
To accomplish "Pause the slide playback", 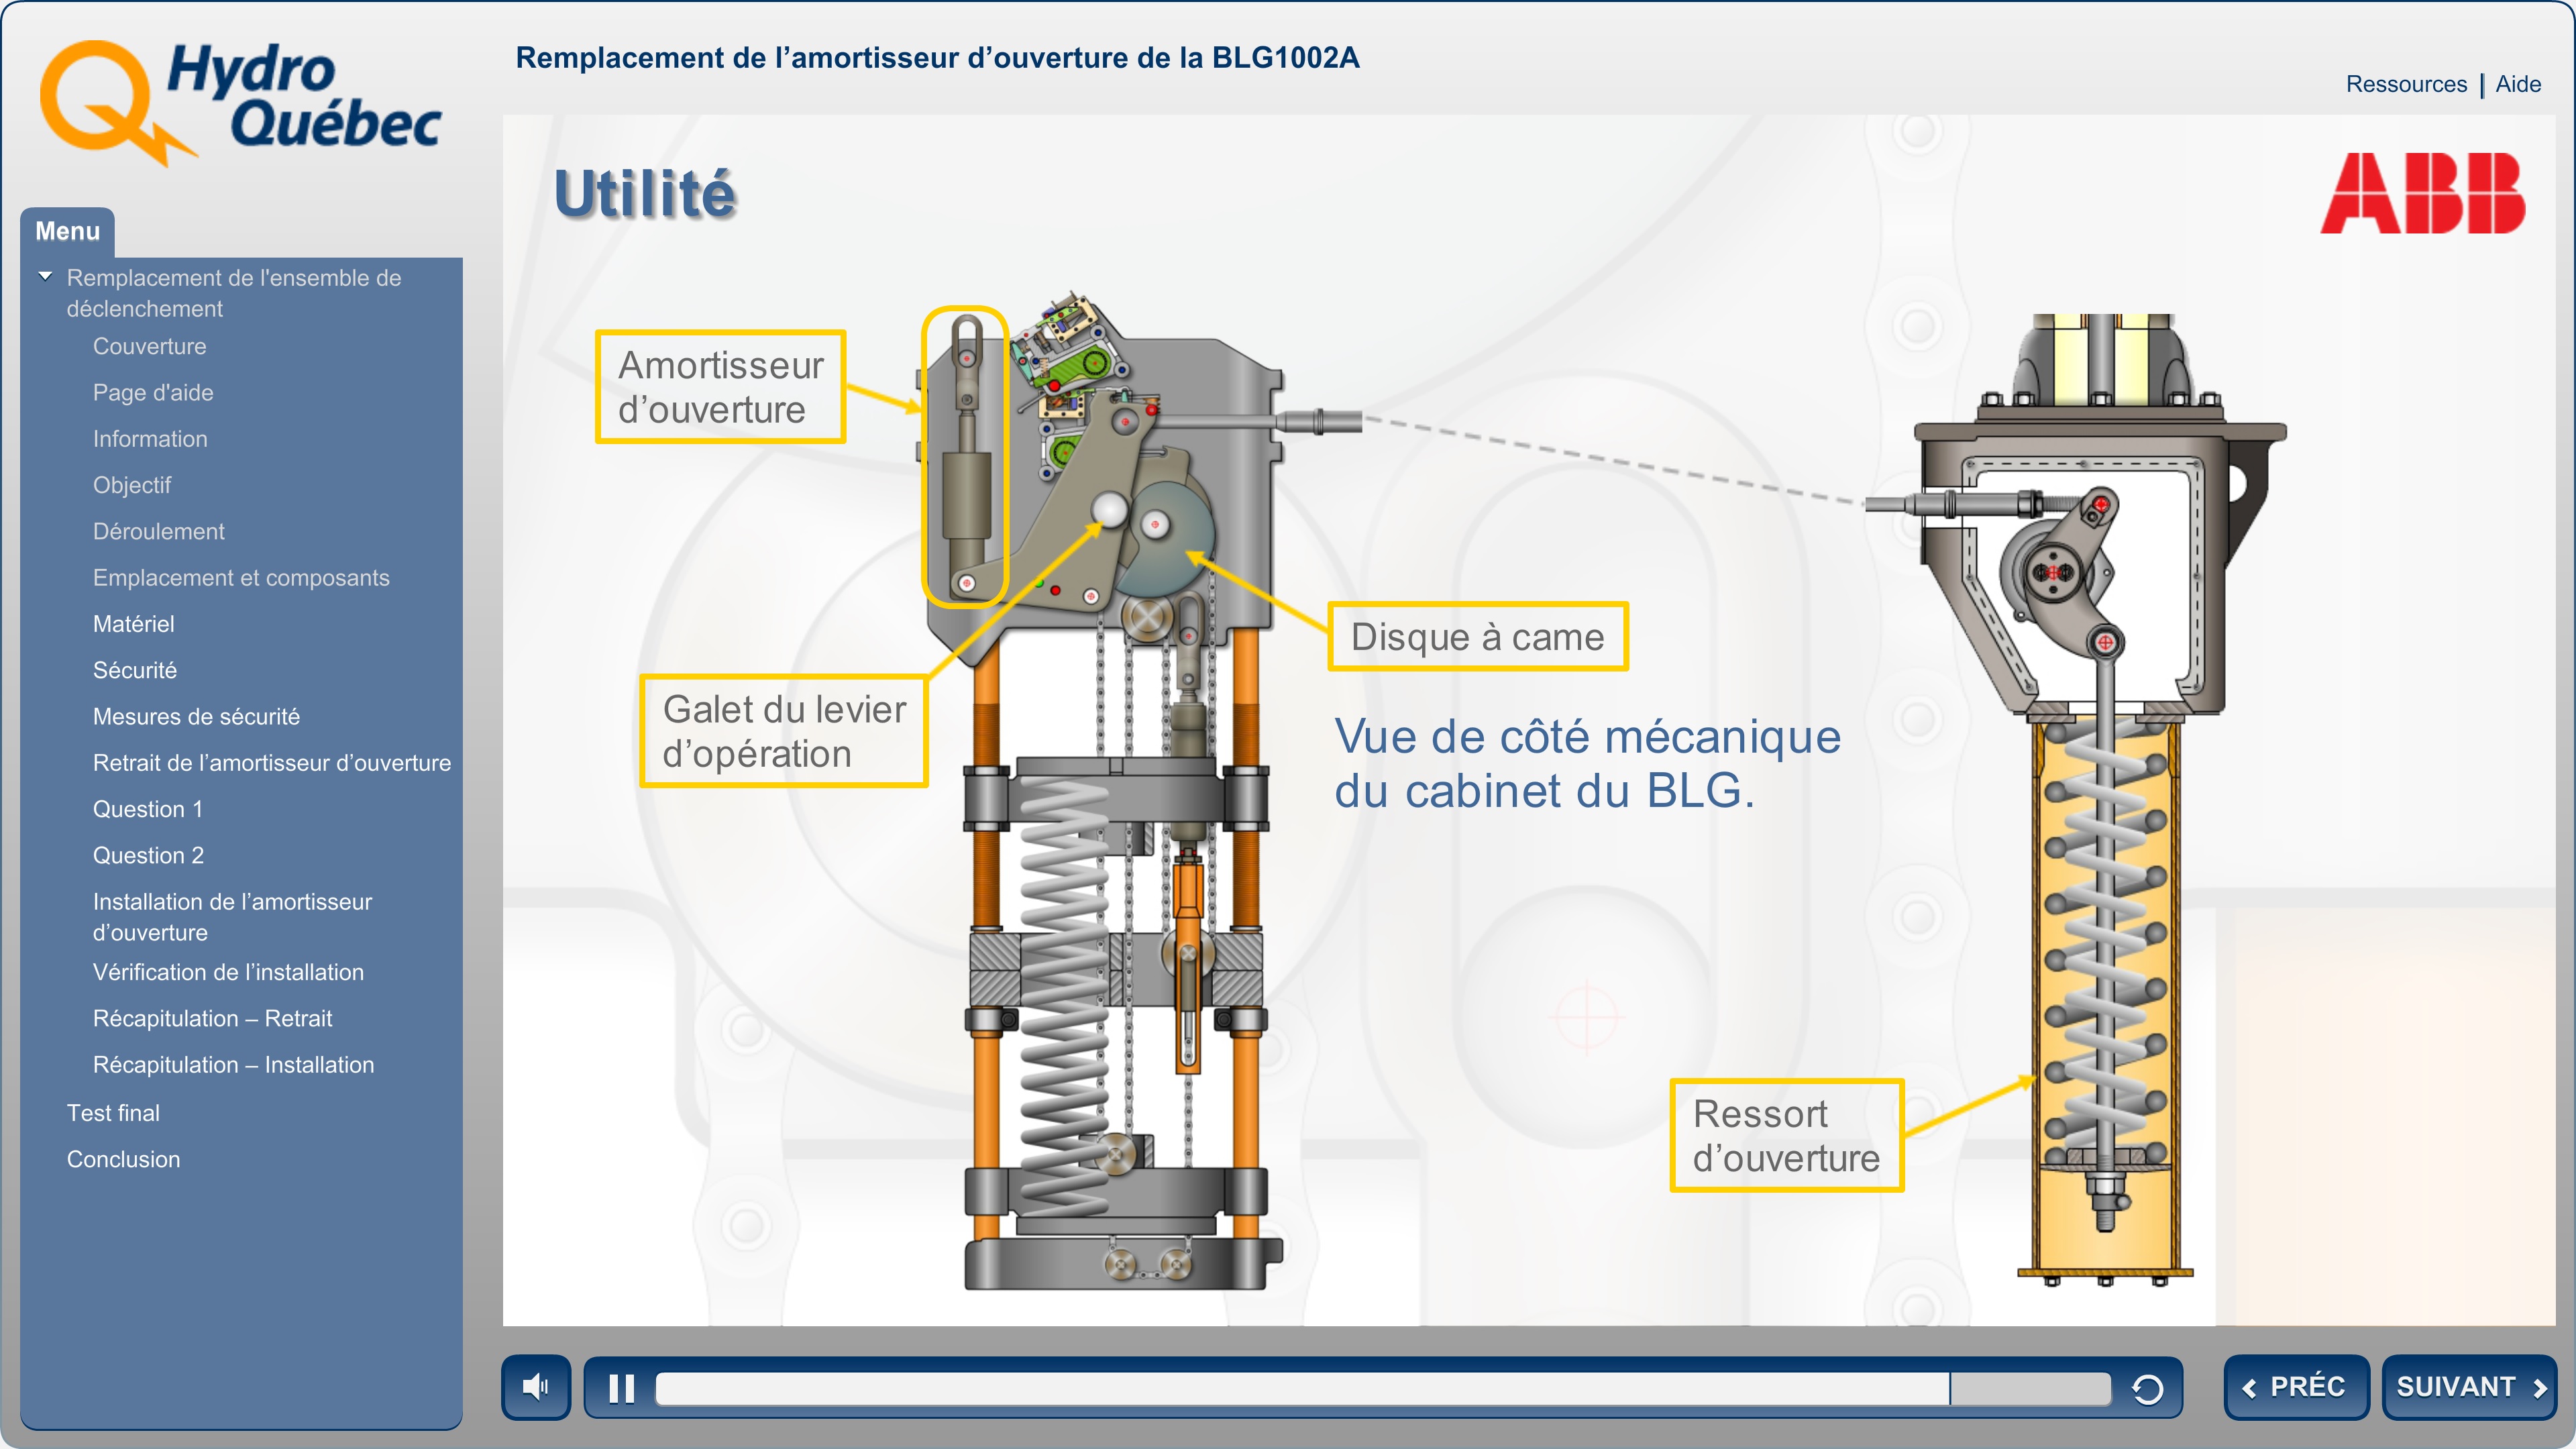I will coord(621,1388).
